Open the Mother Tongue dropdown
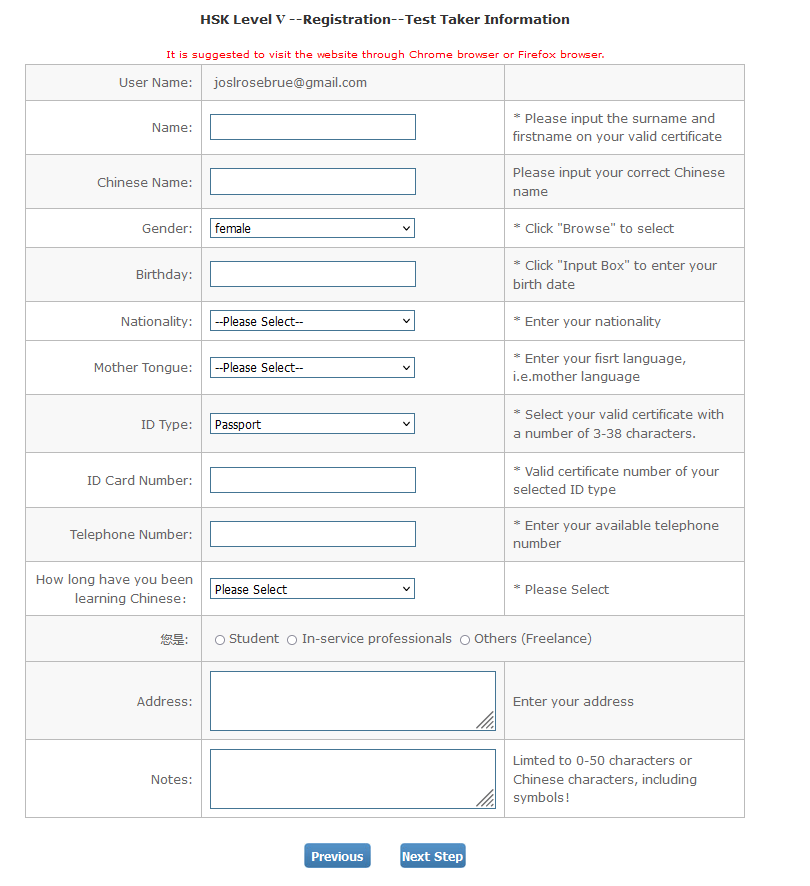 coord(312,367)
